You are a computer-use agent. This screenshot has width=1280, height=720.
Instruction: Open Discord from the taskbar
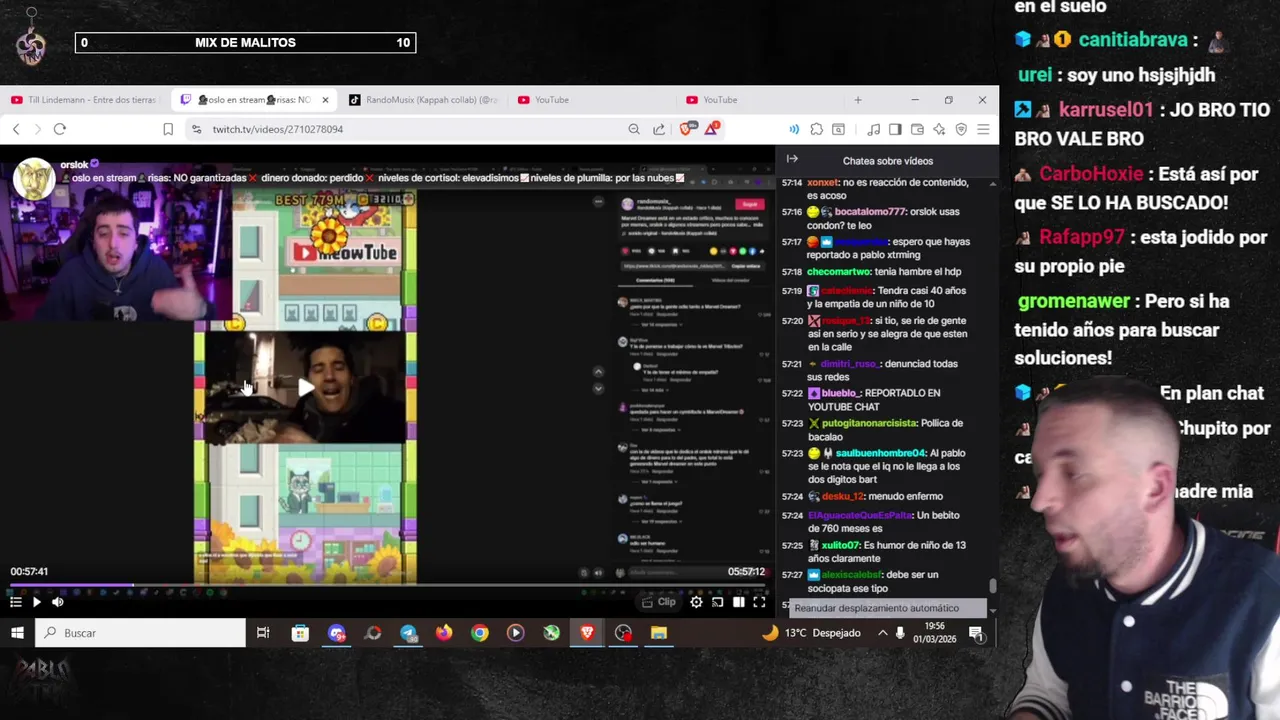tap(337, 633)
